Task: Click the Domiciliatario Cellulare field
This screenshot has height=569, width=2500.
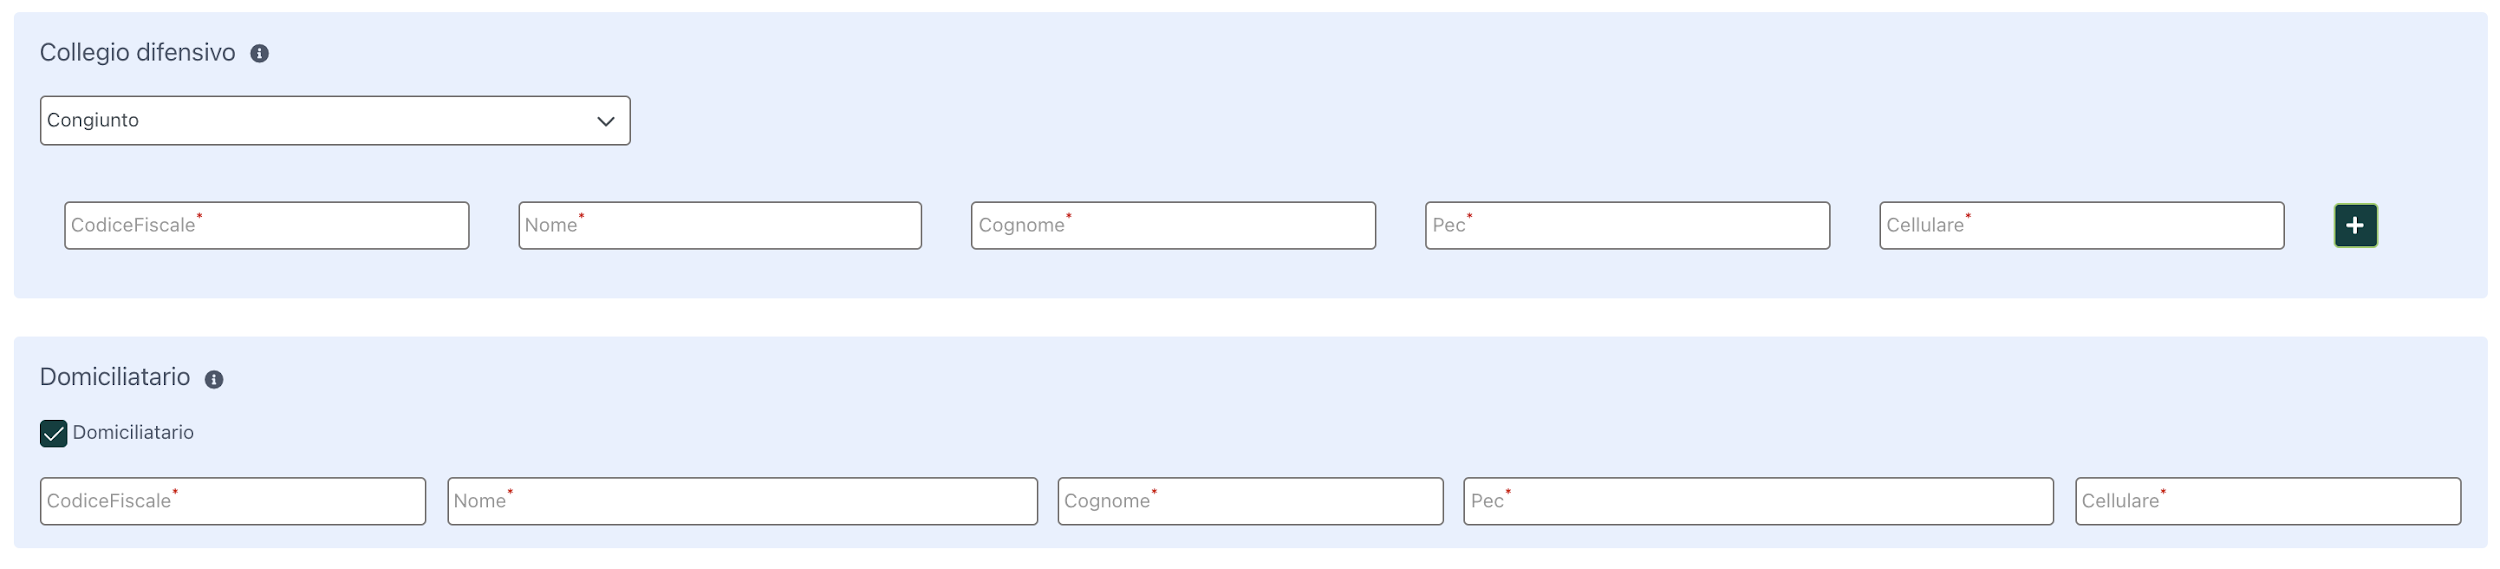Action: 2267,502
